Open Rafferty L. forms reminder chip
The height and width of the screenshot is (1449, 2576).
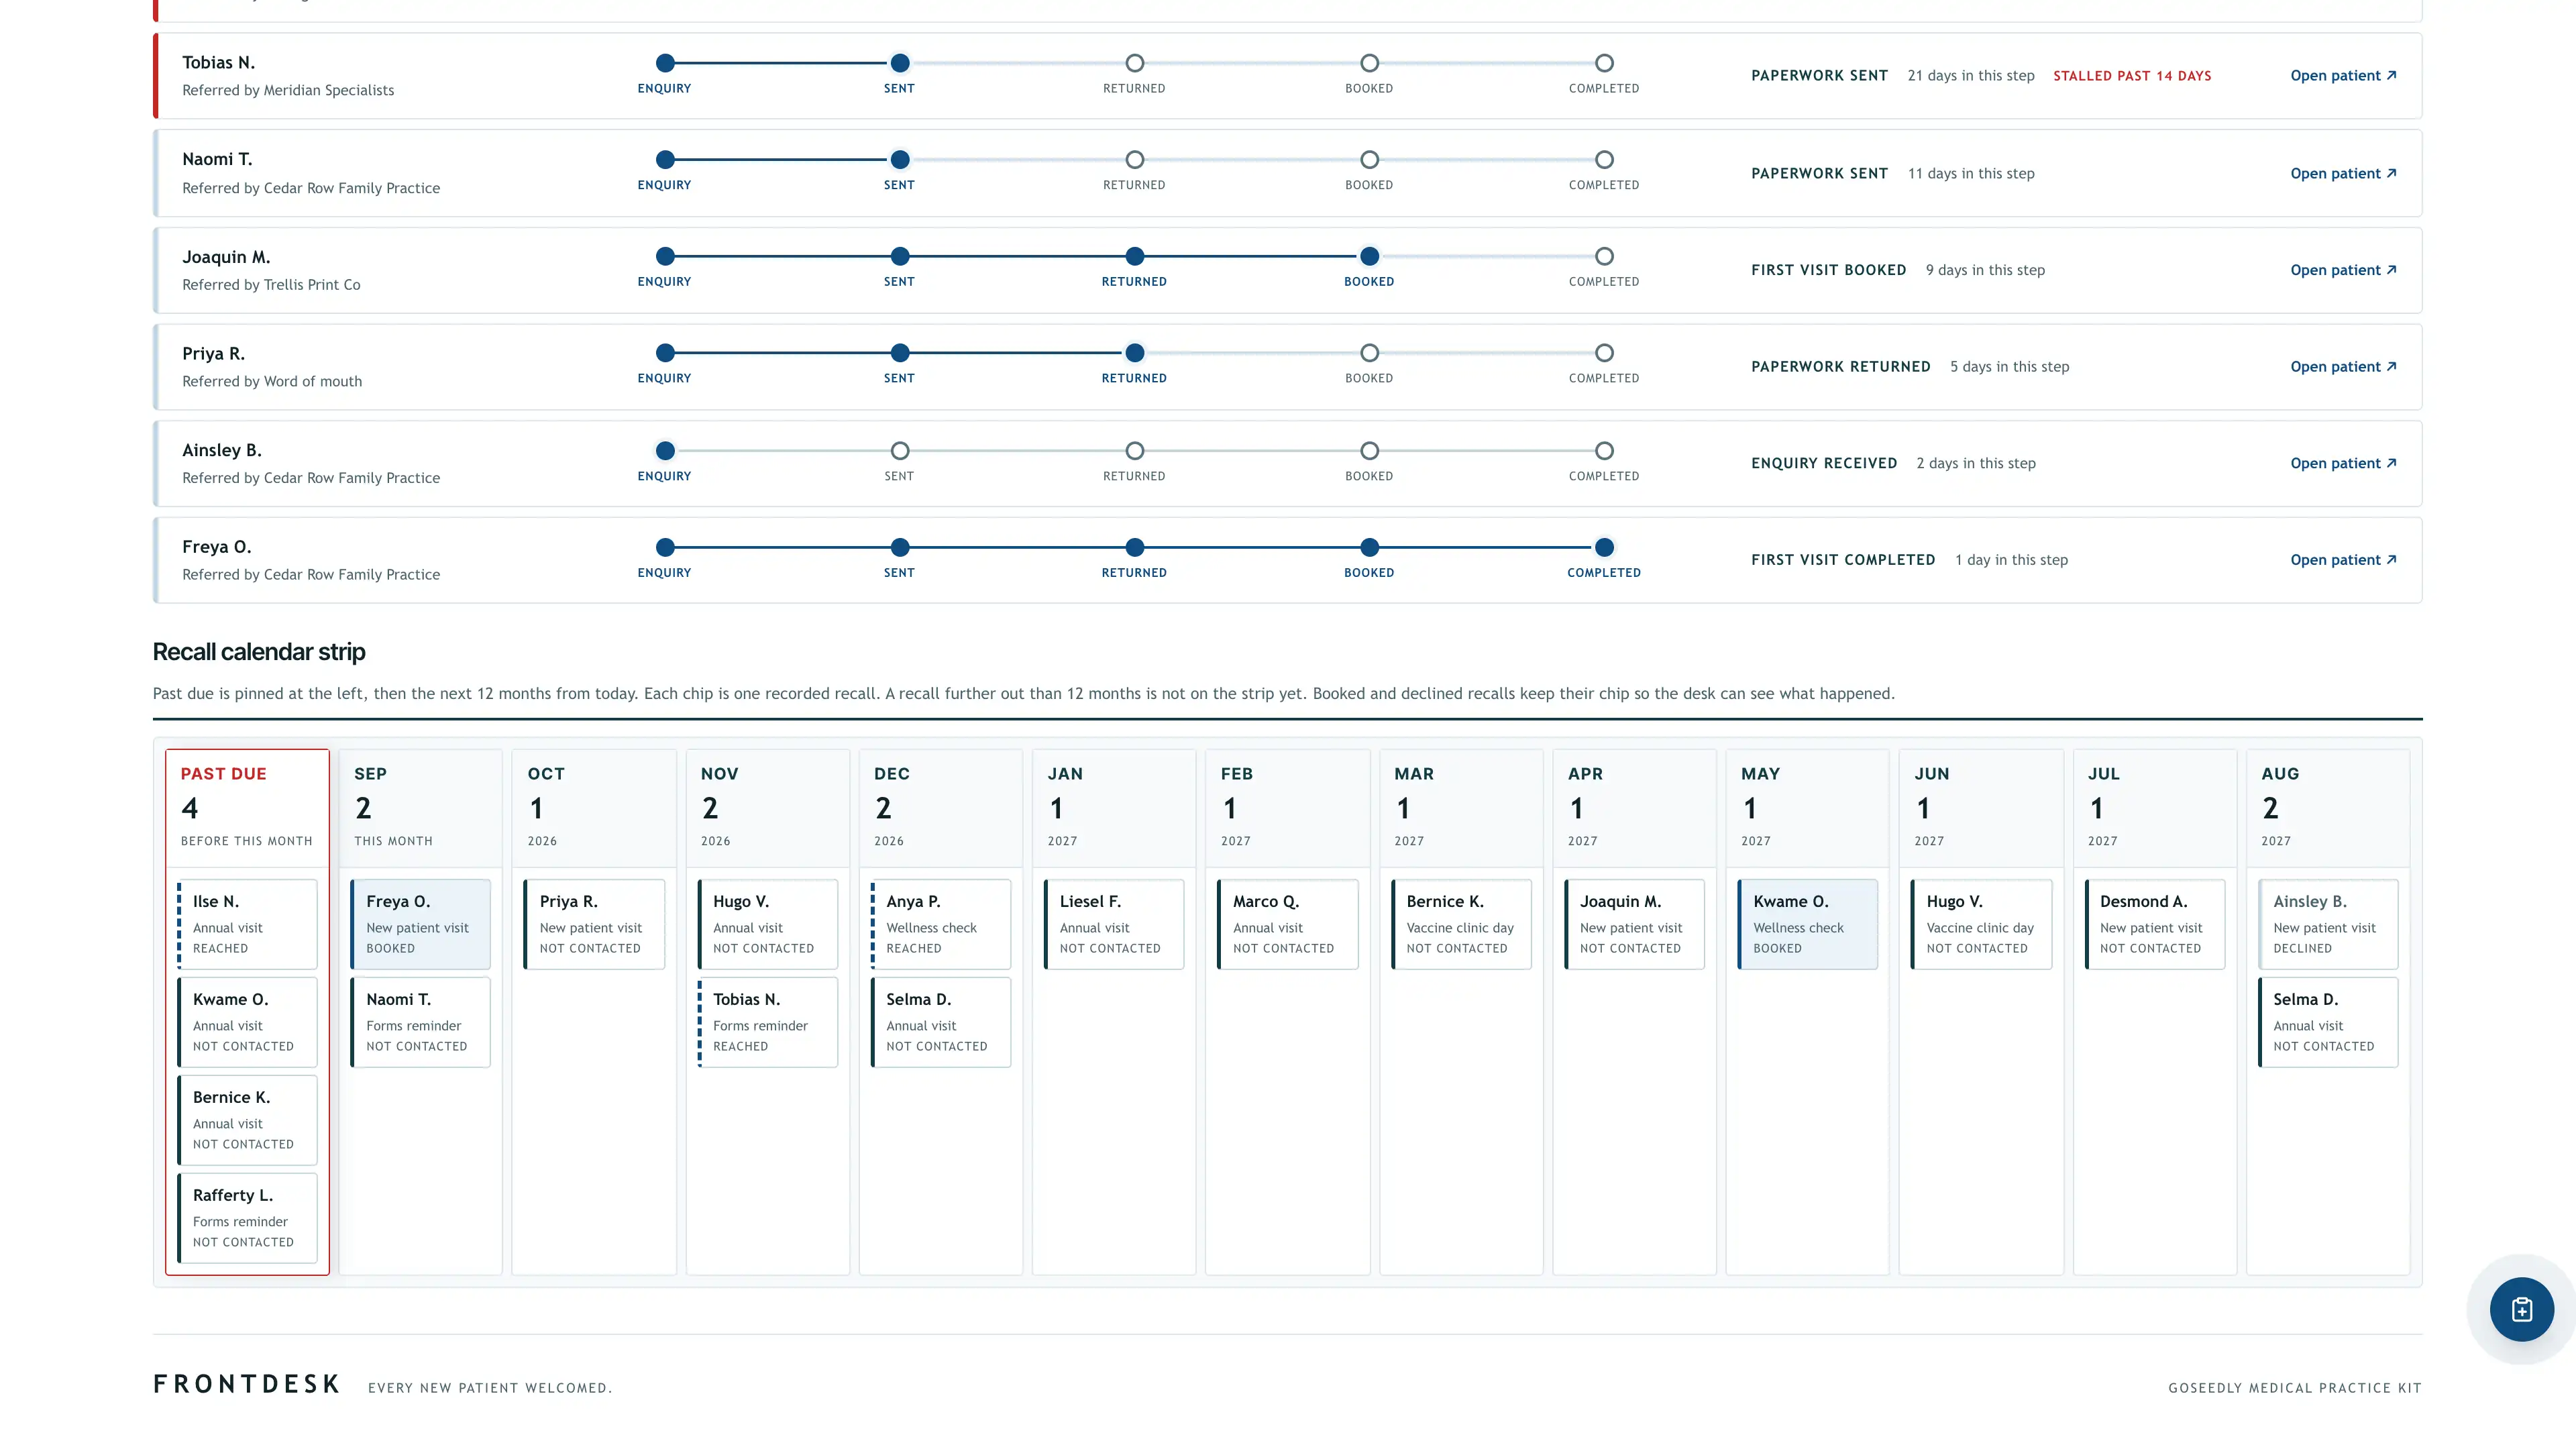tap(247, 1218)
